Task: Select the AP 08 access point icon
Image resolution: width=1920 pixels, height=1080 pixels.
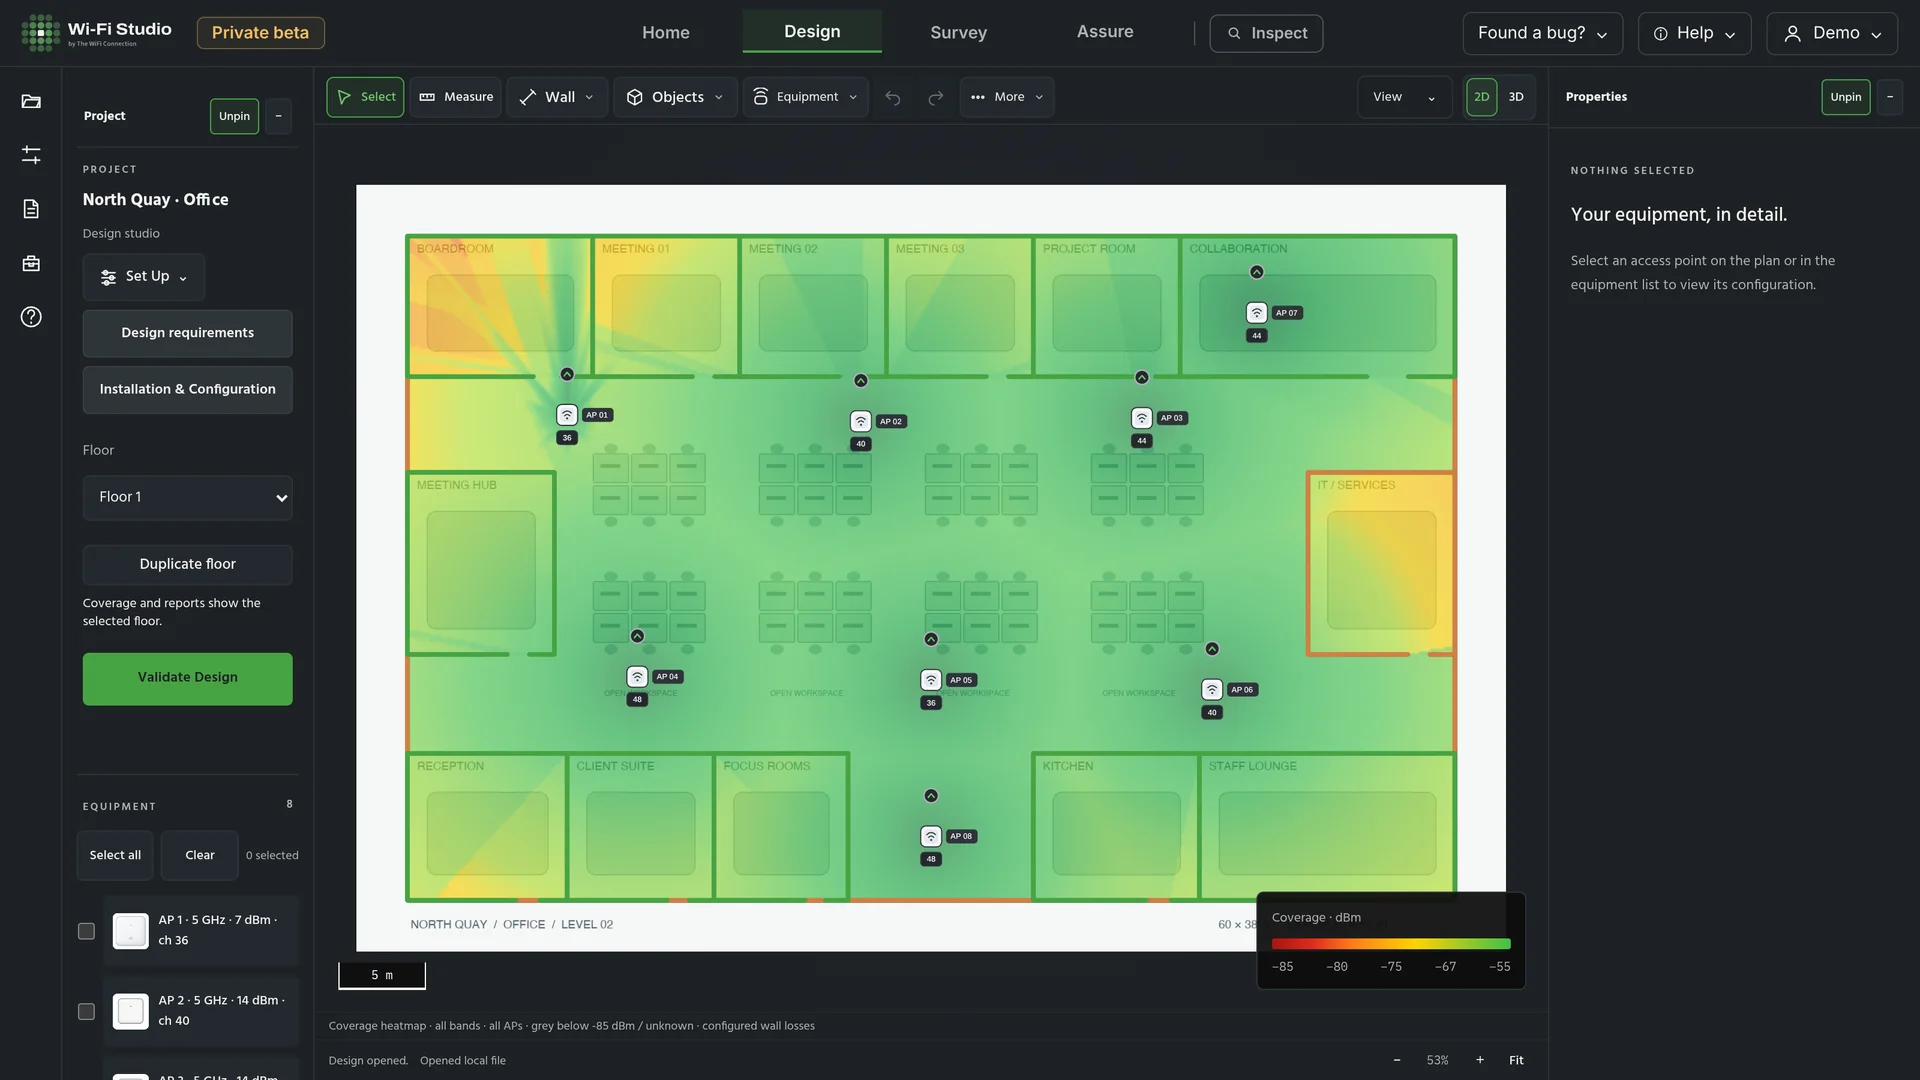Action: coord(931,836)
